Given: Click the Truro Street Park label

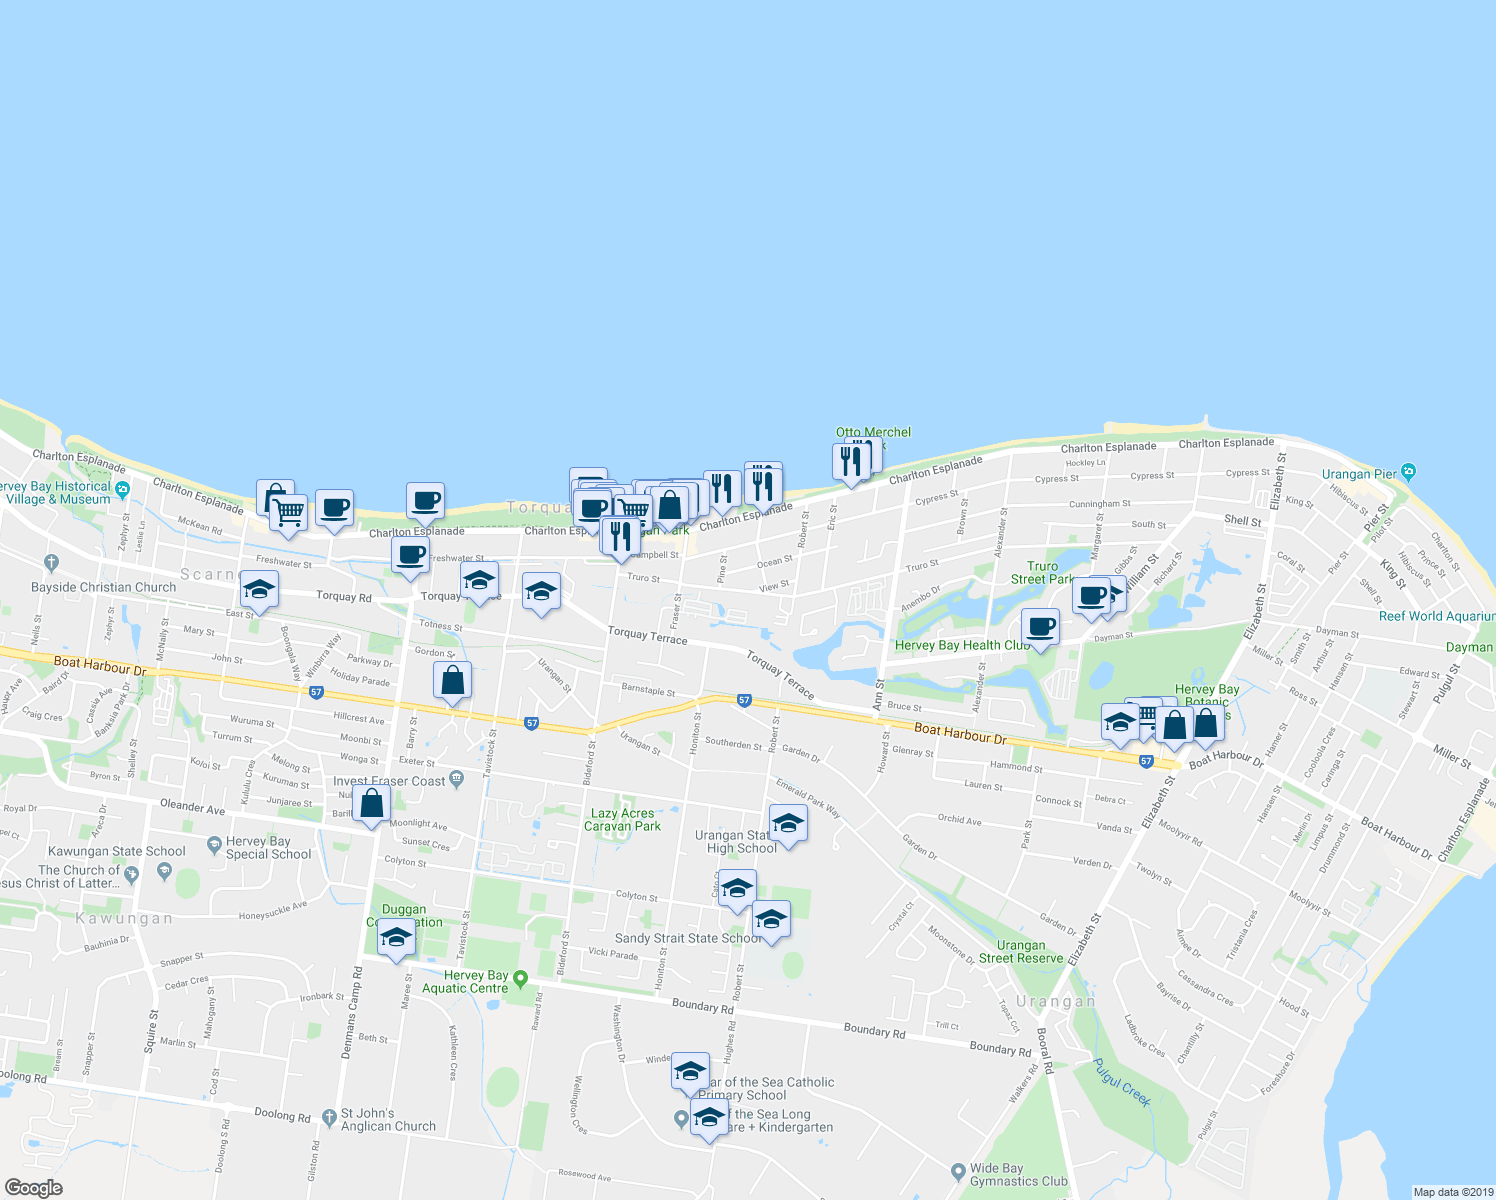Looking at the screenshot, I should click(x=1042, y=573).
